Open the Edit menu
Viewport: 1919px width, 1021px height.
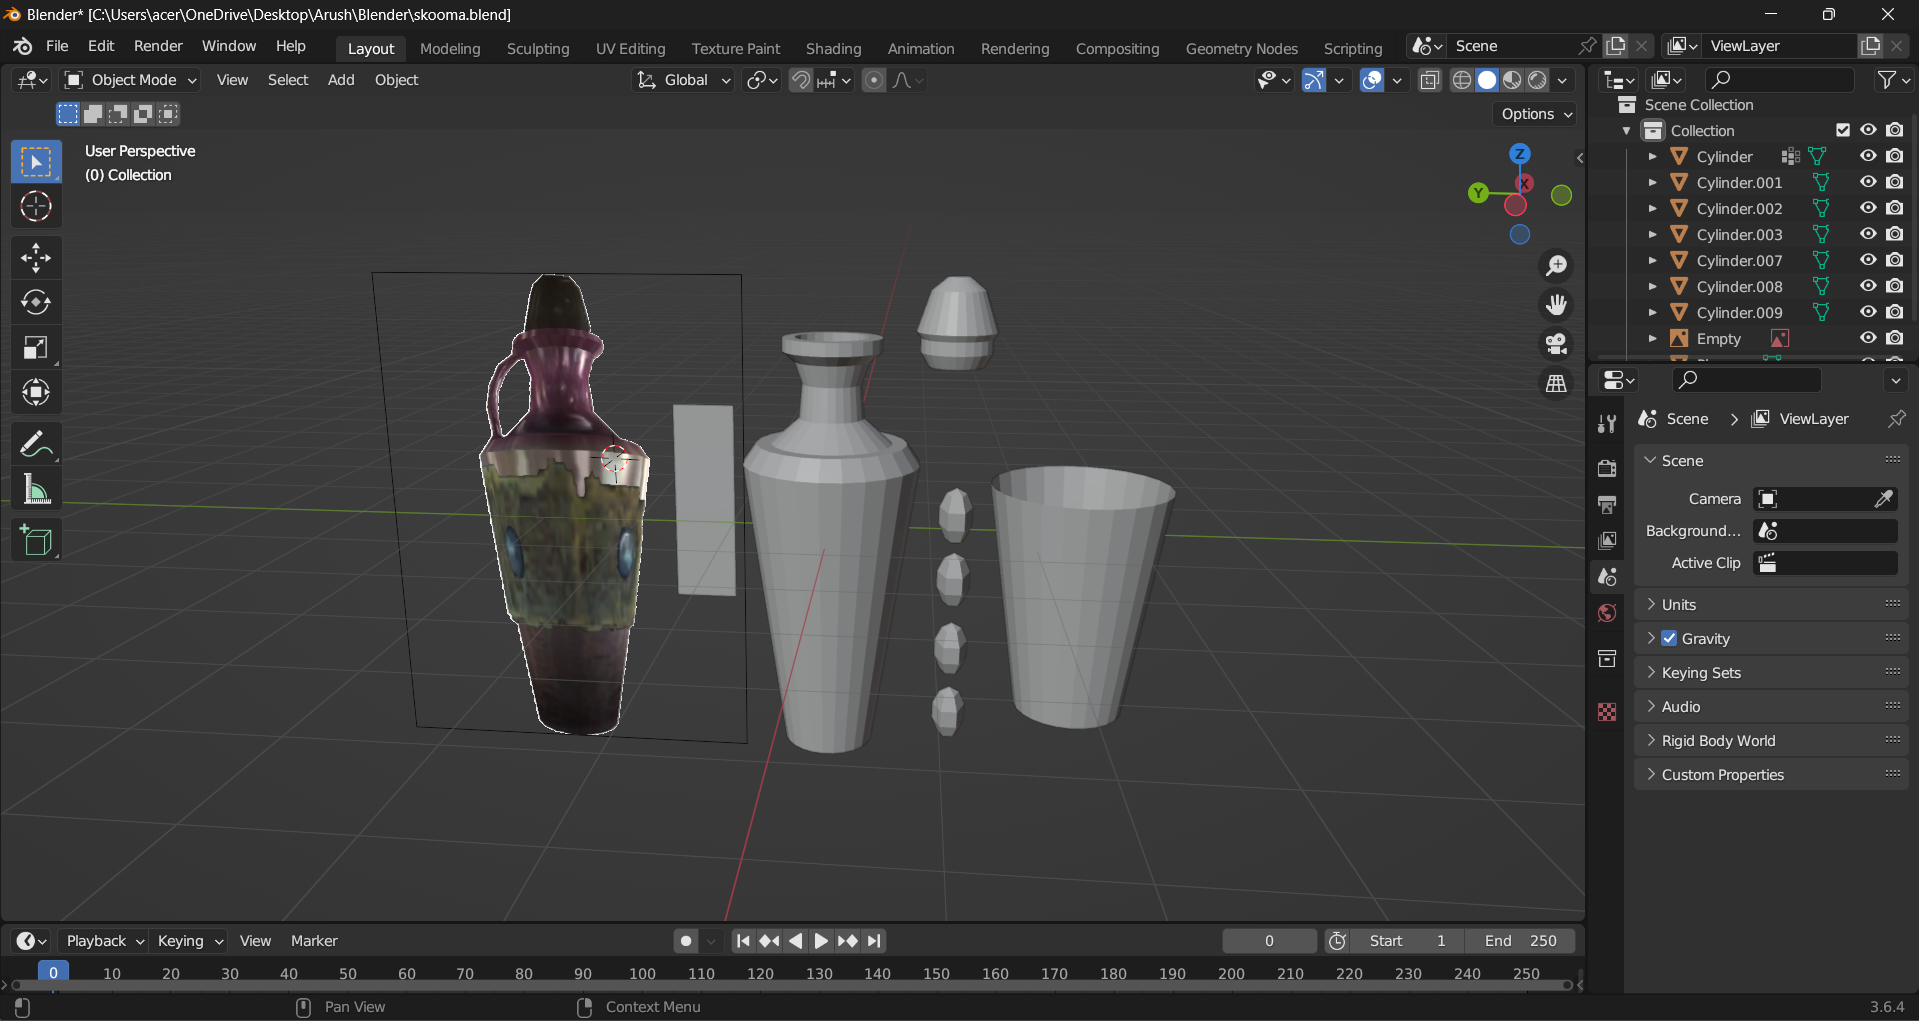tap(101, 46)
